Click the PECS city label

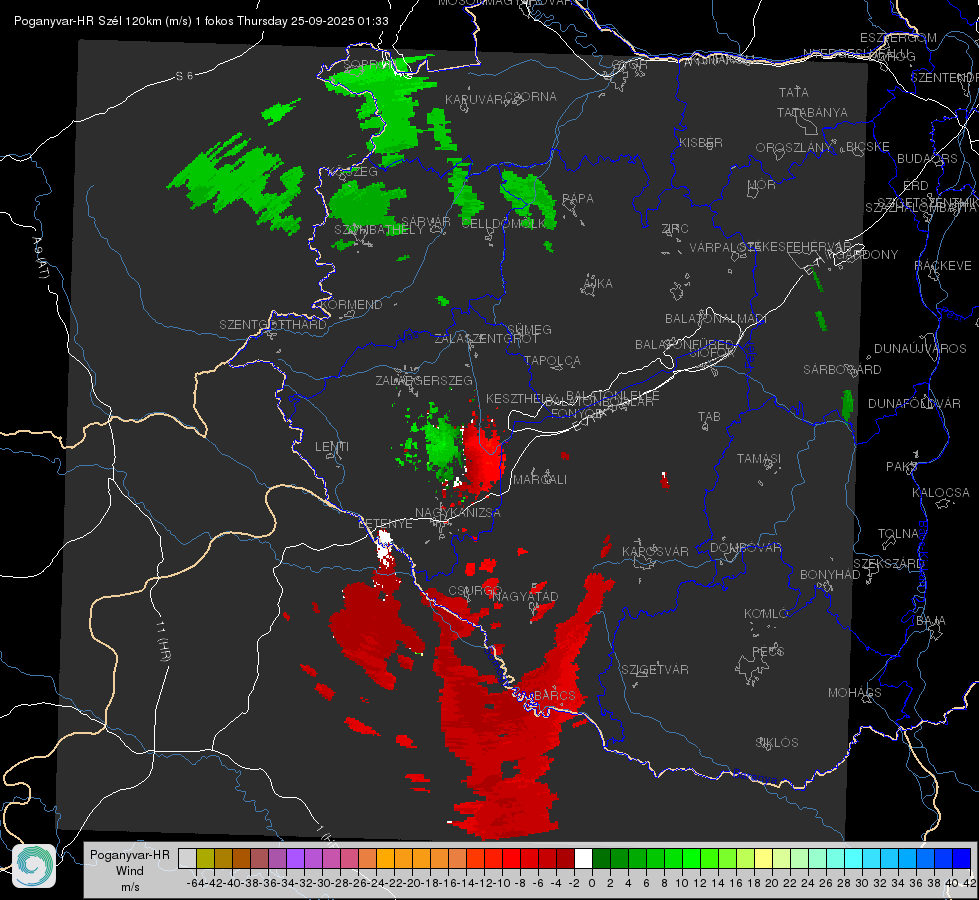click(767, 651)
